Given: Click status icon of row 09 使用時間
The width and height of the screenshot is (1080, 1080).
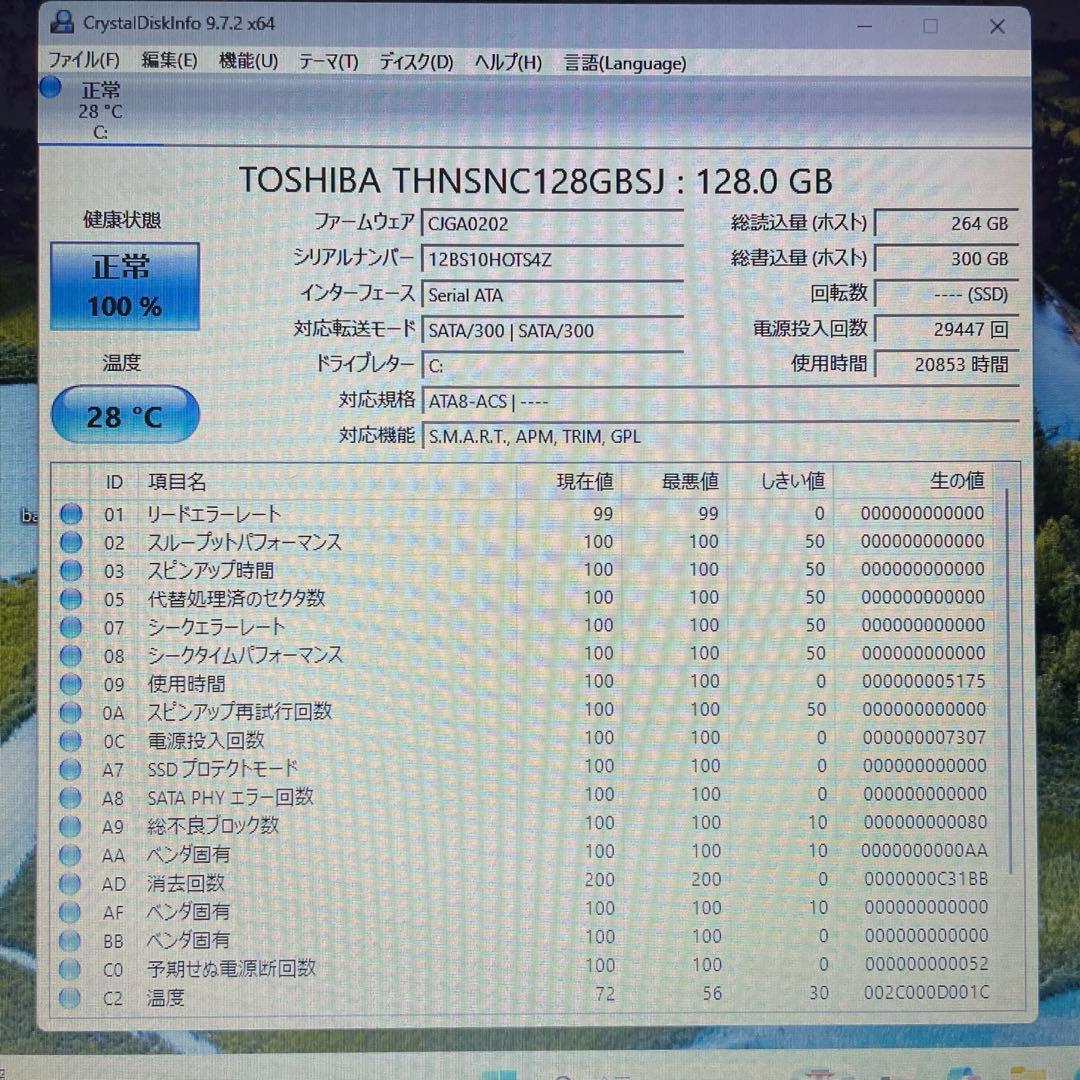Looking at the screenshot, I should coord(71,684).
